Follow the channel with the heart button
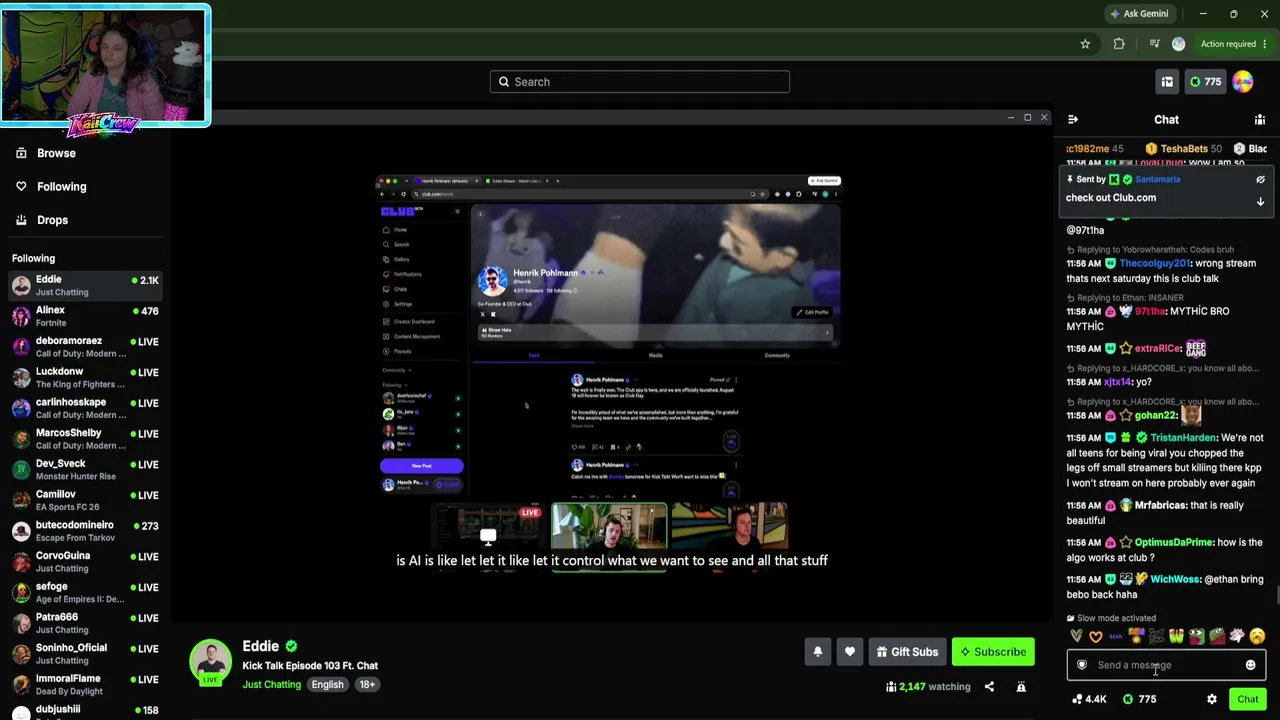Screen dimensions: 1280x720 (x=850, y=652)
